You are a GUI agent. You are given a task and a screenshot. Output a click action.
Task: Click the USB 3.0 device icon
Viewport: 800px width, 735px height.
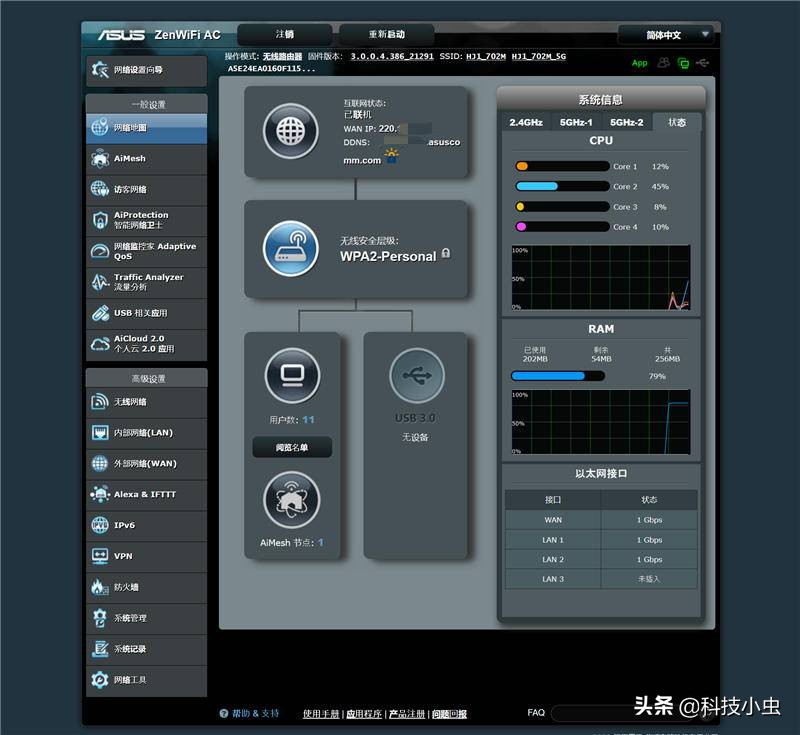click(417, 376)
